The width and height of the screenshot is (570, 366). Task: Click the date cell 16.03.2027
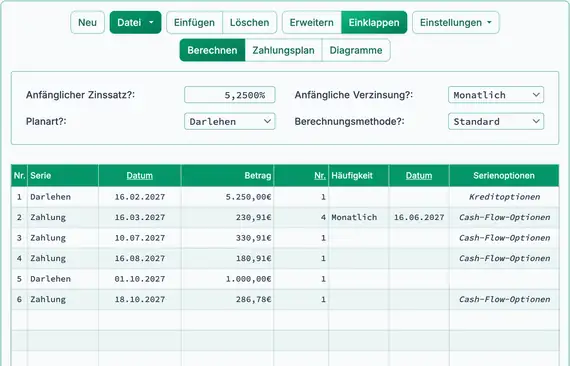pos(140,217)
